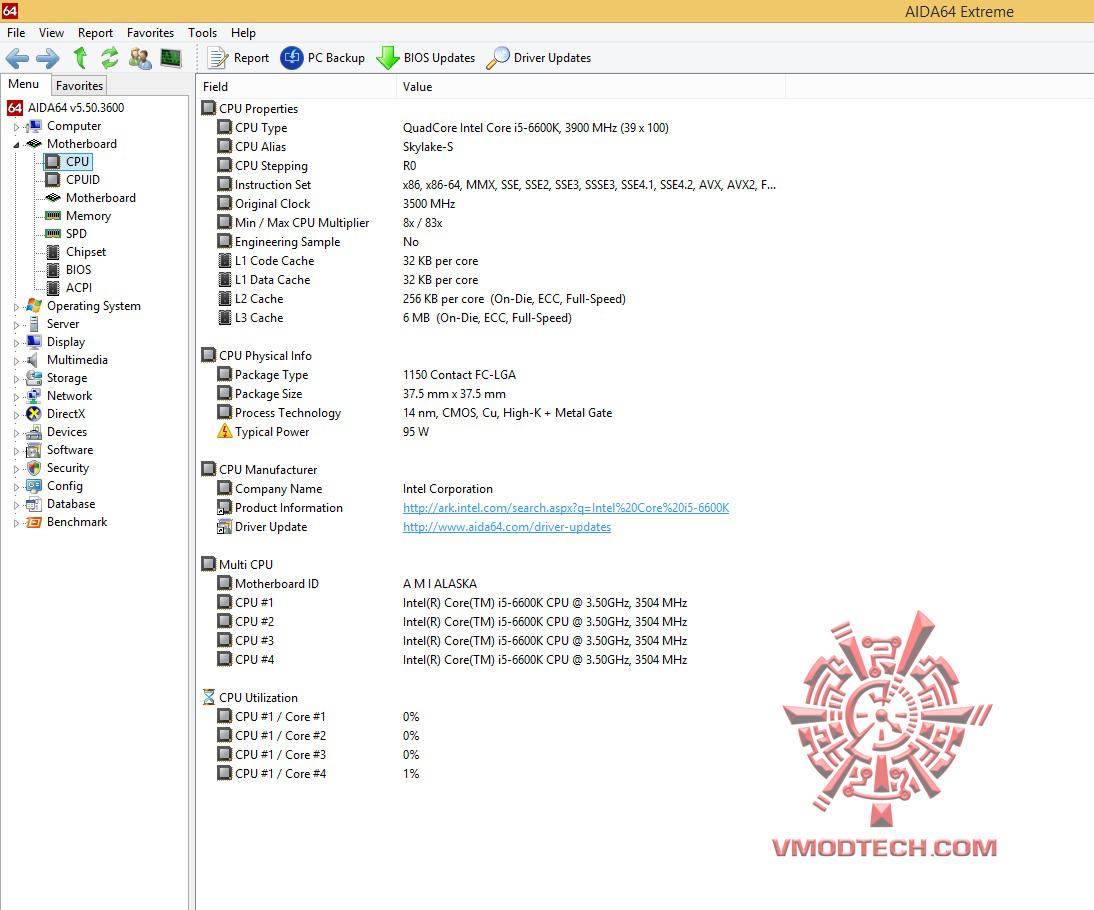The width and height of the screenshot is (1094, 910).
Task: Select the CPU #1 / Core #4 row
Action: tap(488, 774)
